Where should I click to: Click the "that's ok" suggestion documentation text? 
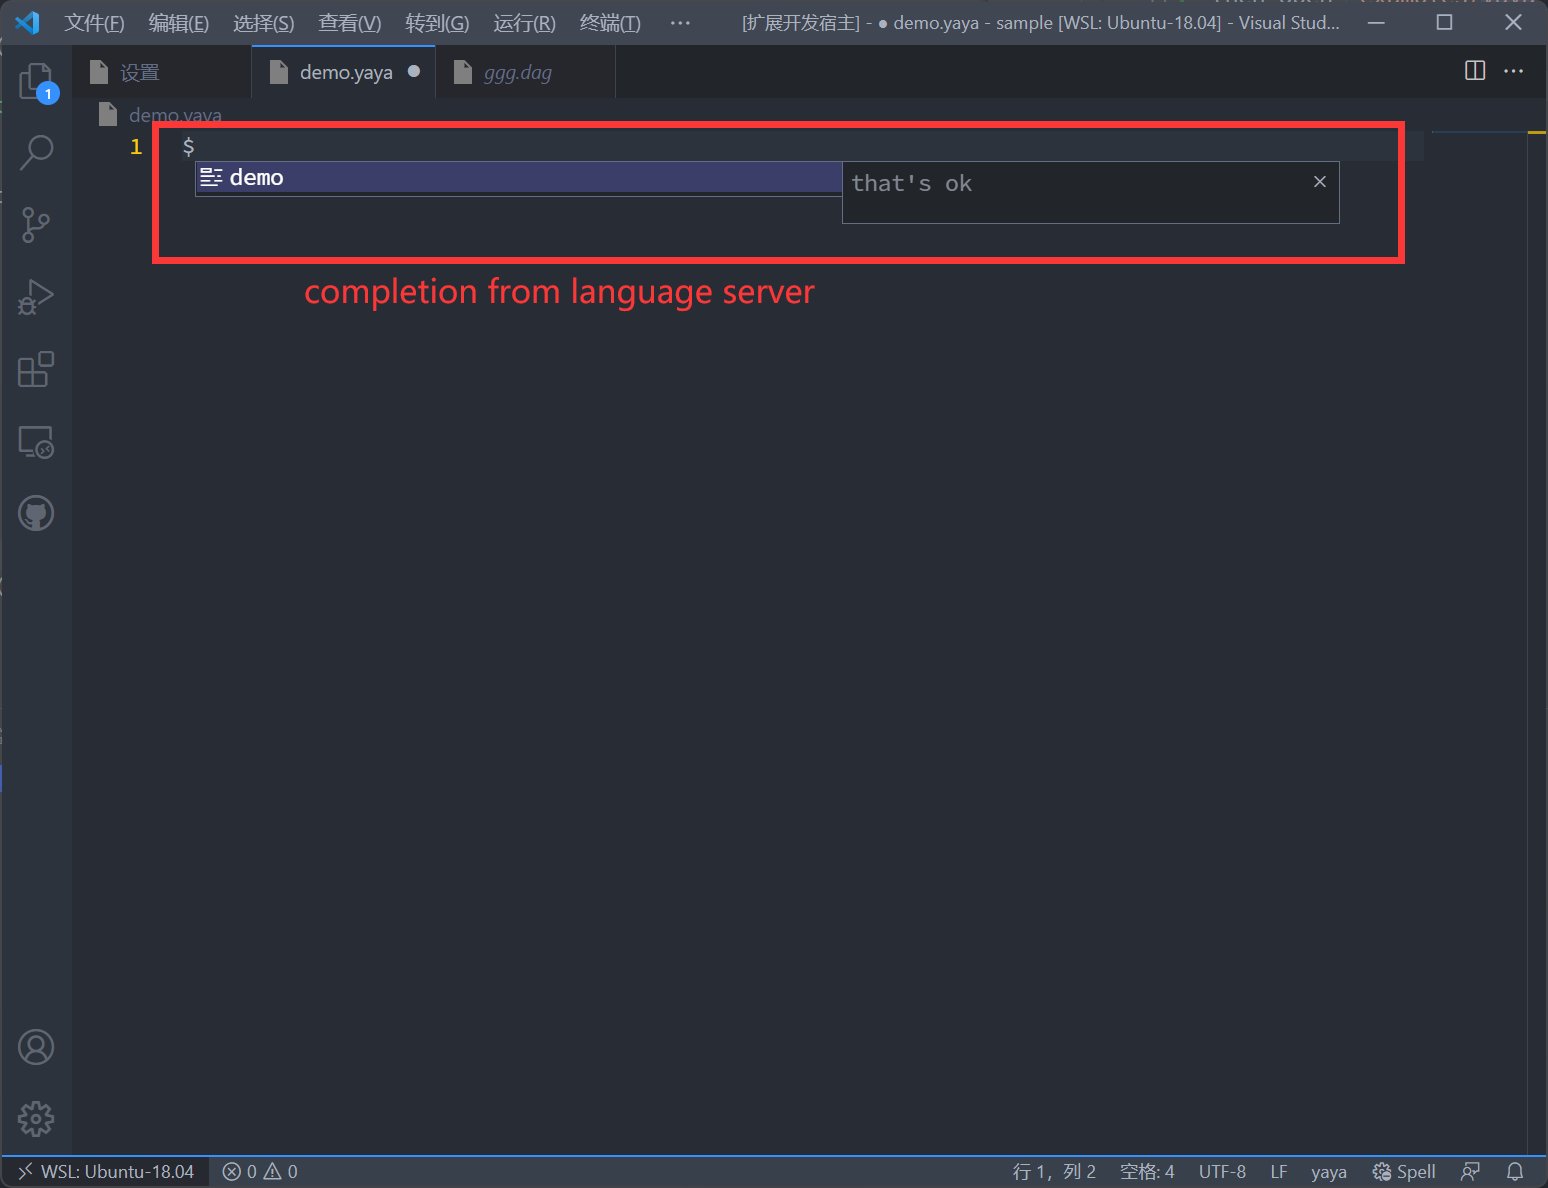911,183
